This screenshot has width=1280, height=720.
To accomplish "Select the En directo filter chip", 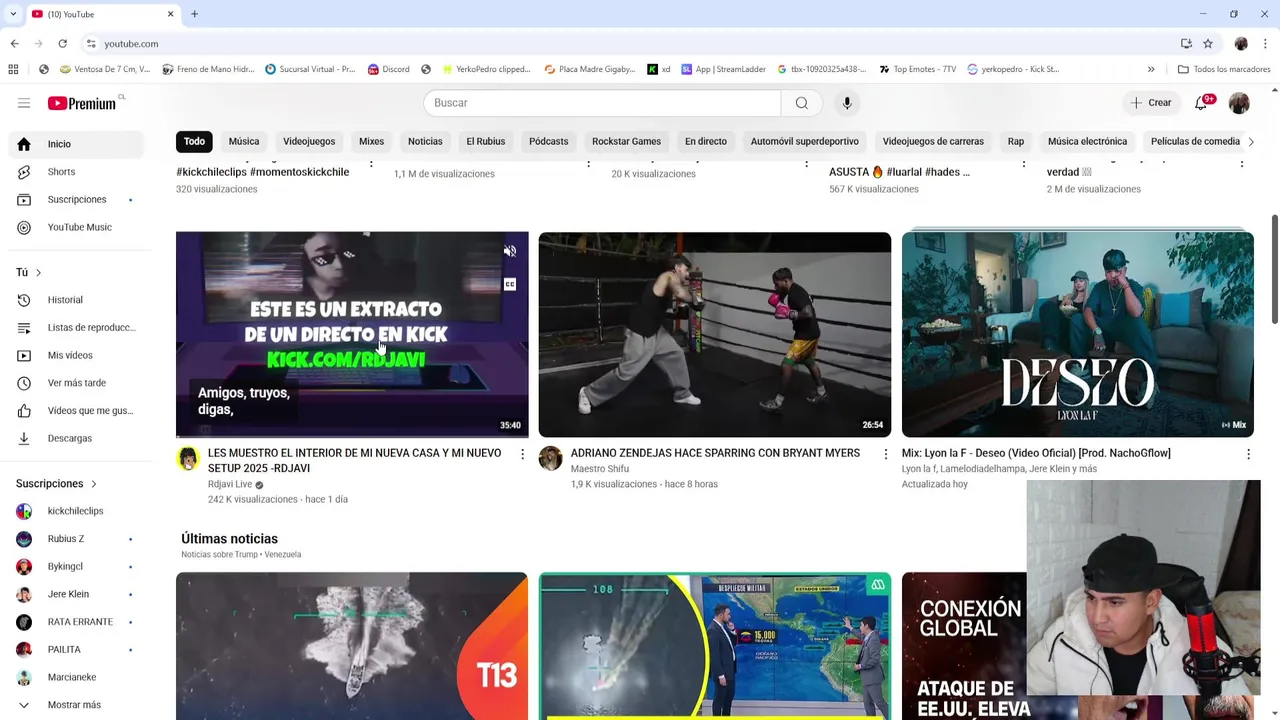I will click(x=706, y=141).
